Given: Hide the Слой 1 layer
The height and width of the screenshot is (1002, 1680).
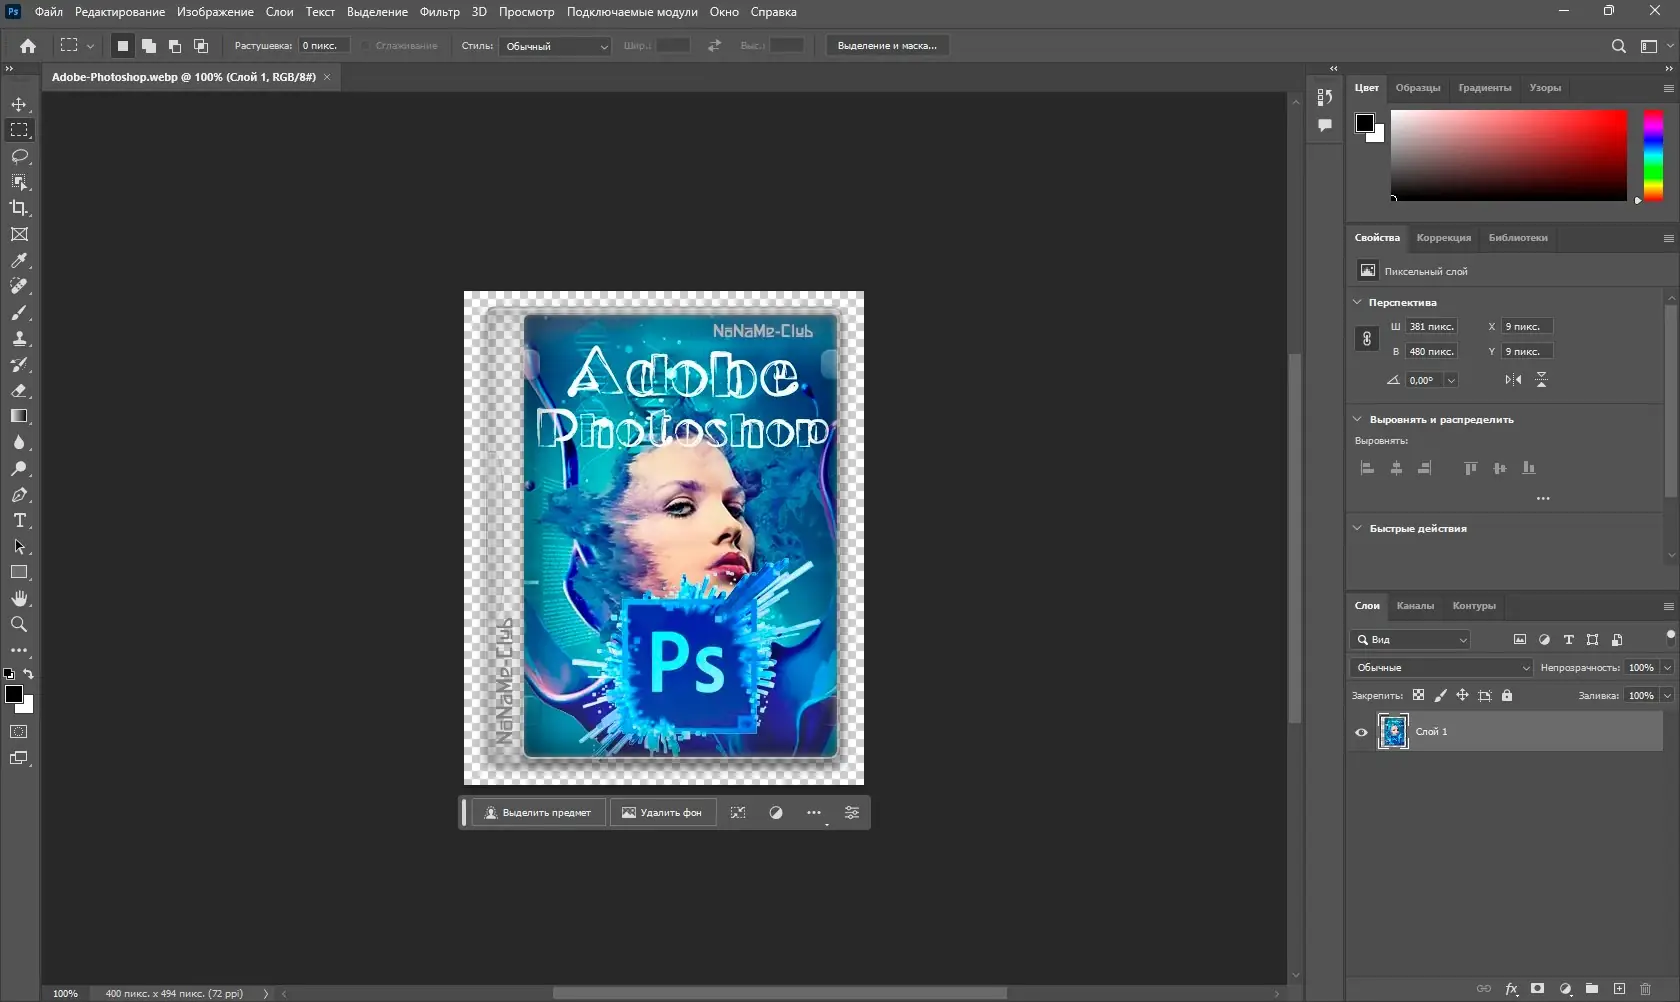Looking at the screenshot, I should click(1360, 732).
